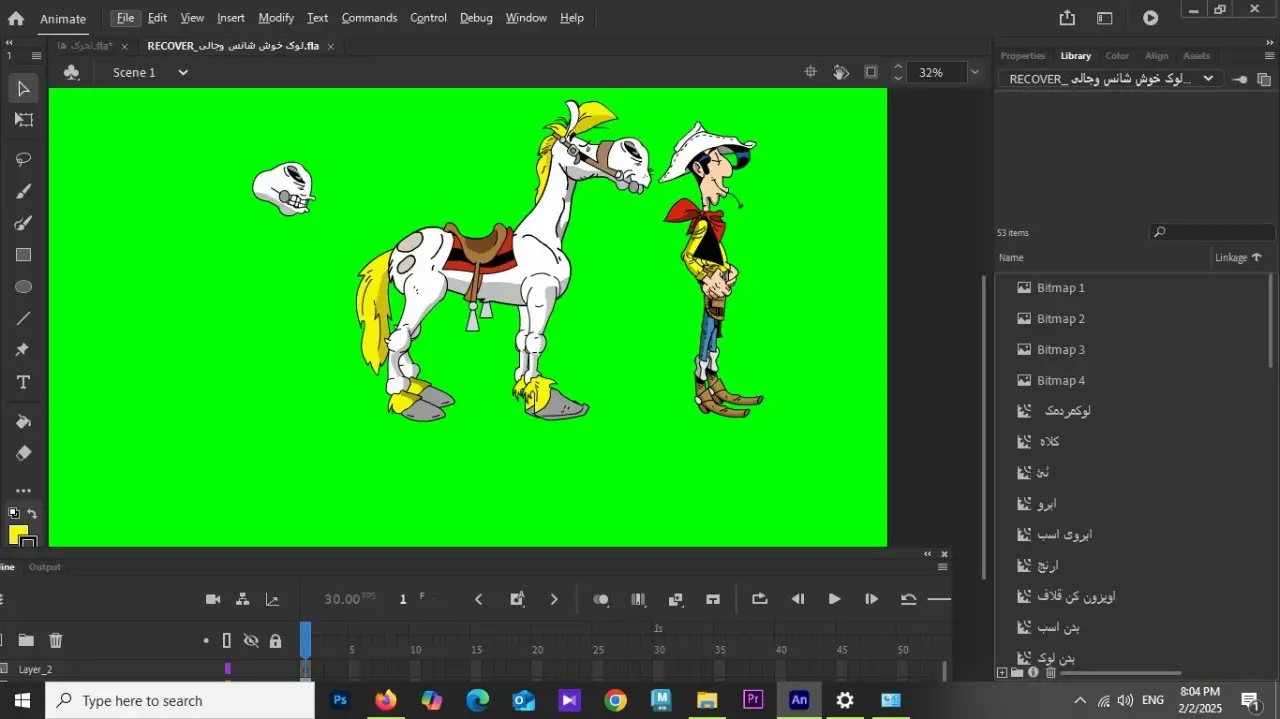Image resolution: width=1280 pixels, height=719 pixels.
Task: Click the purple Layer_2 outline color swatch
Action: pyautogui.click(x=228, y=669)
